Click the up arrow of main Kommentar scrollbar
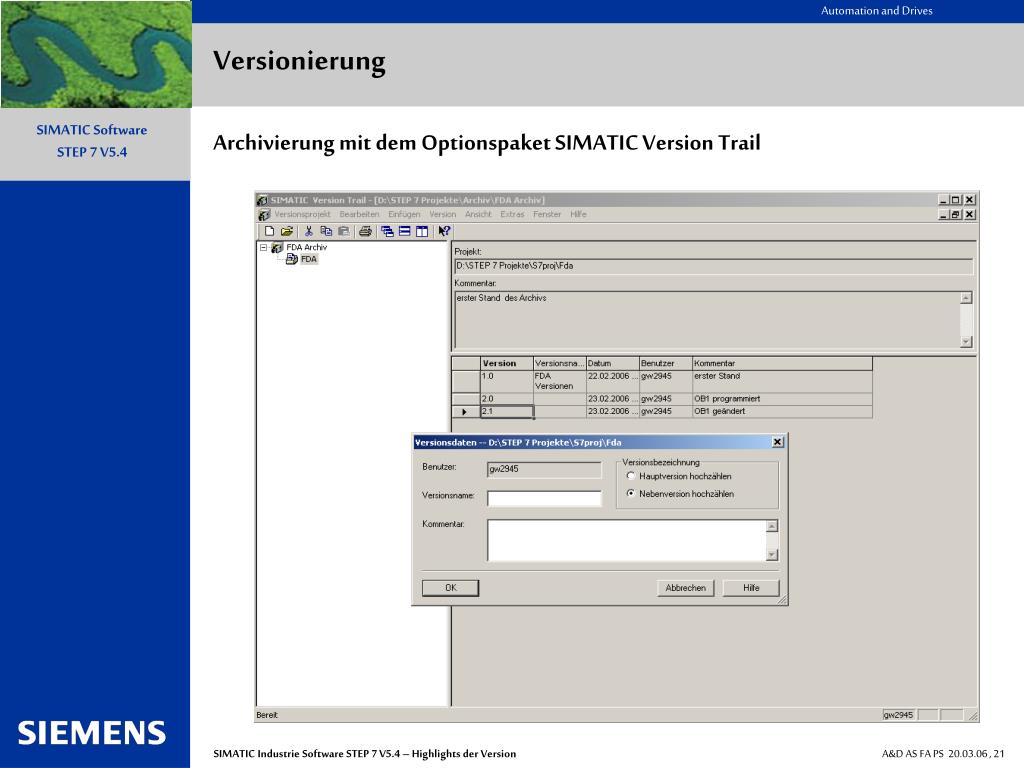 [x=967, y=298]
